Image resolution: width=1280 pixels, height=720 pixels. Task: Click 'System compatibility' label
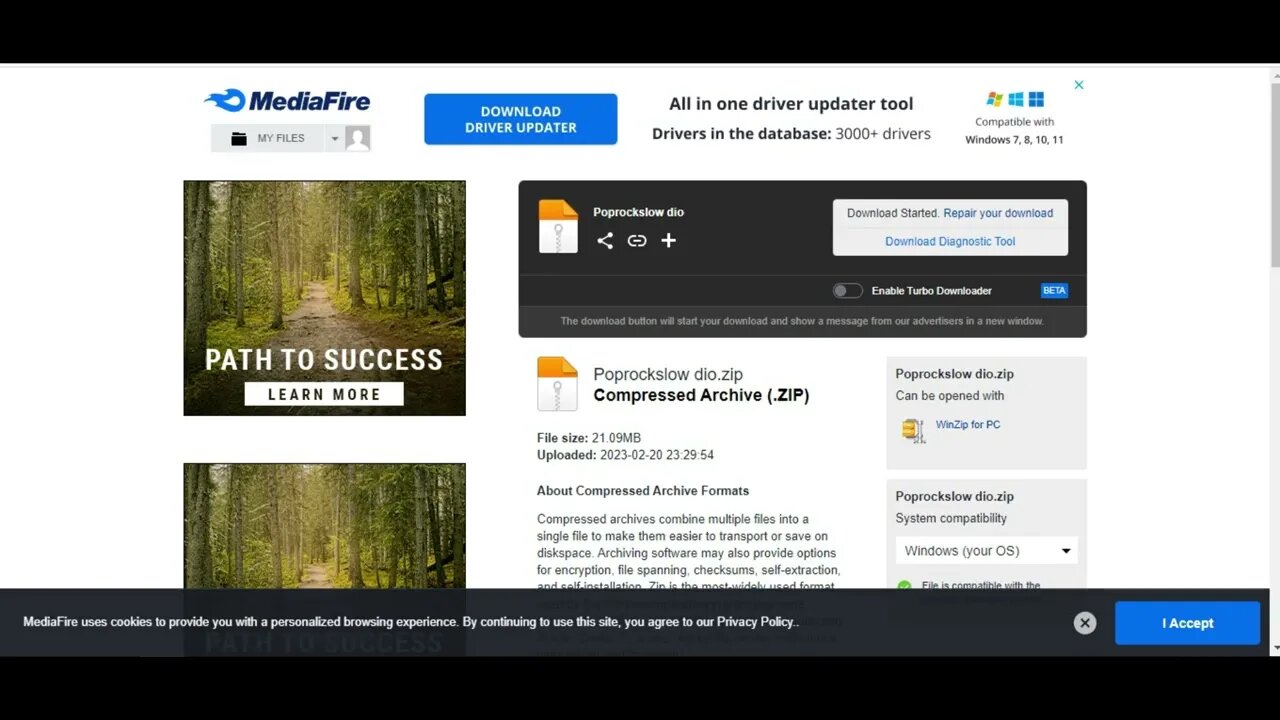coord(951,518)
